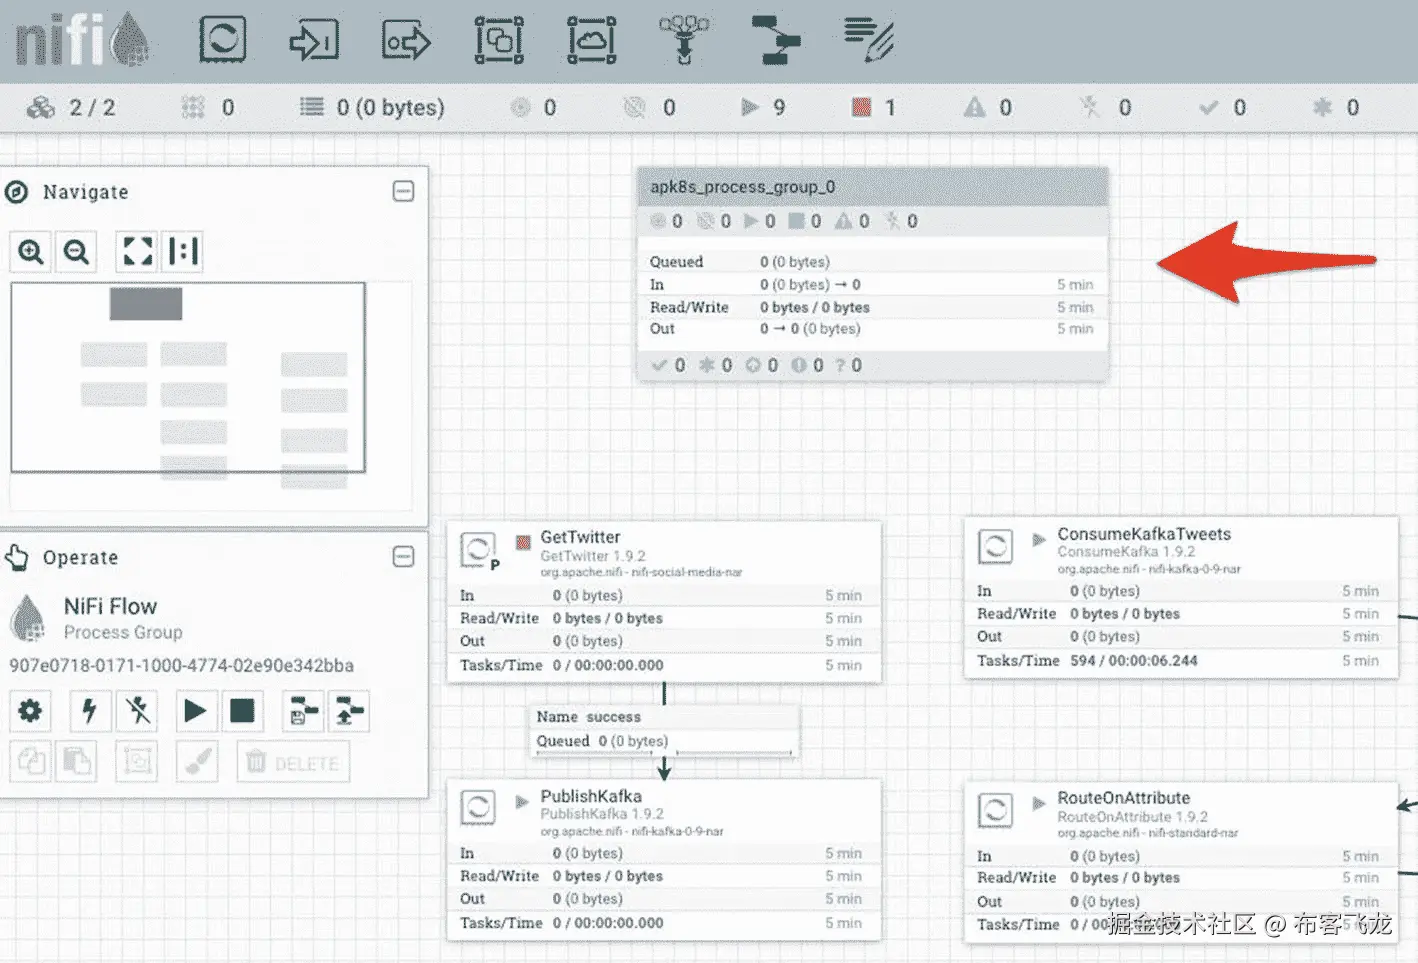
Task: Select the GetTwitter processor name
Action: click(580, 537)
